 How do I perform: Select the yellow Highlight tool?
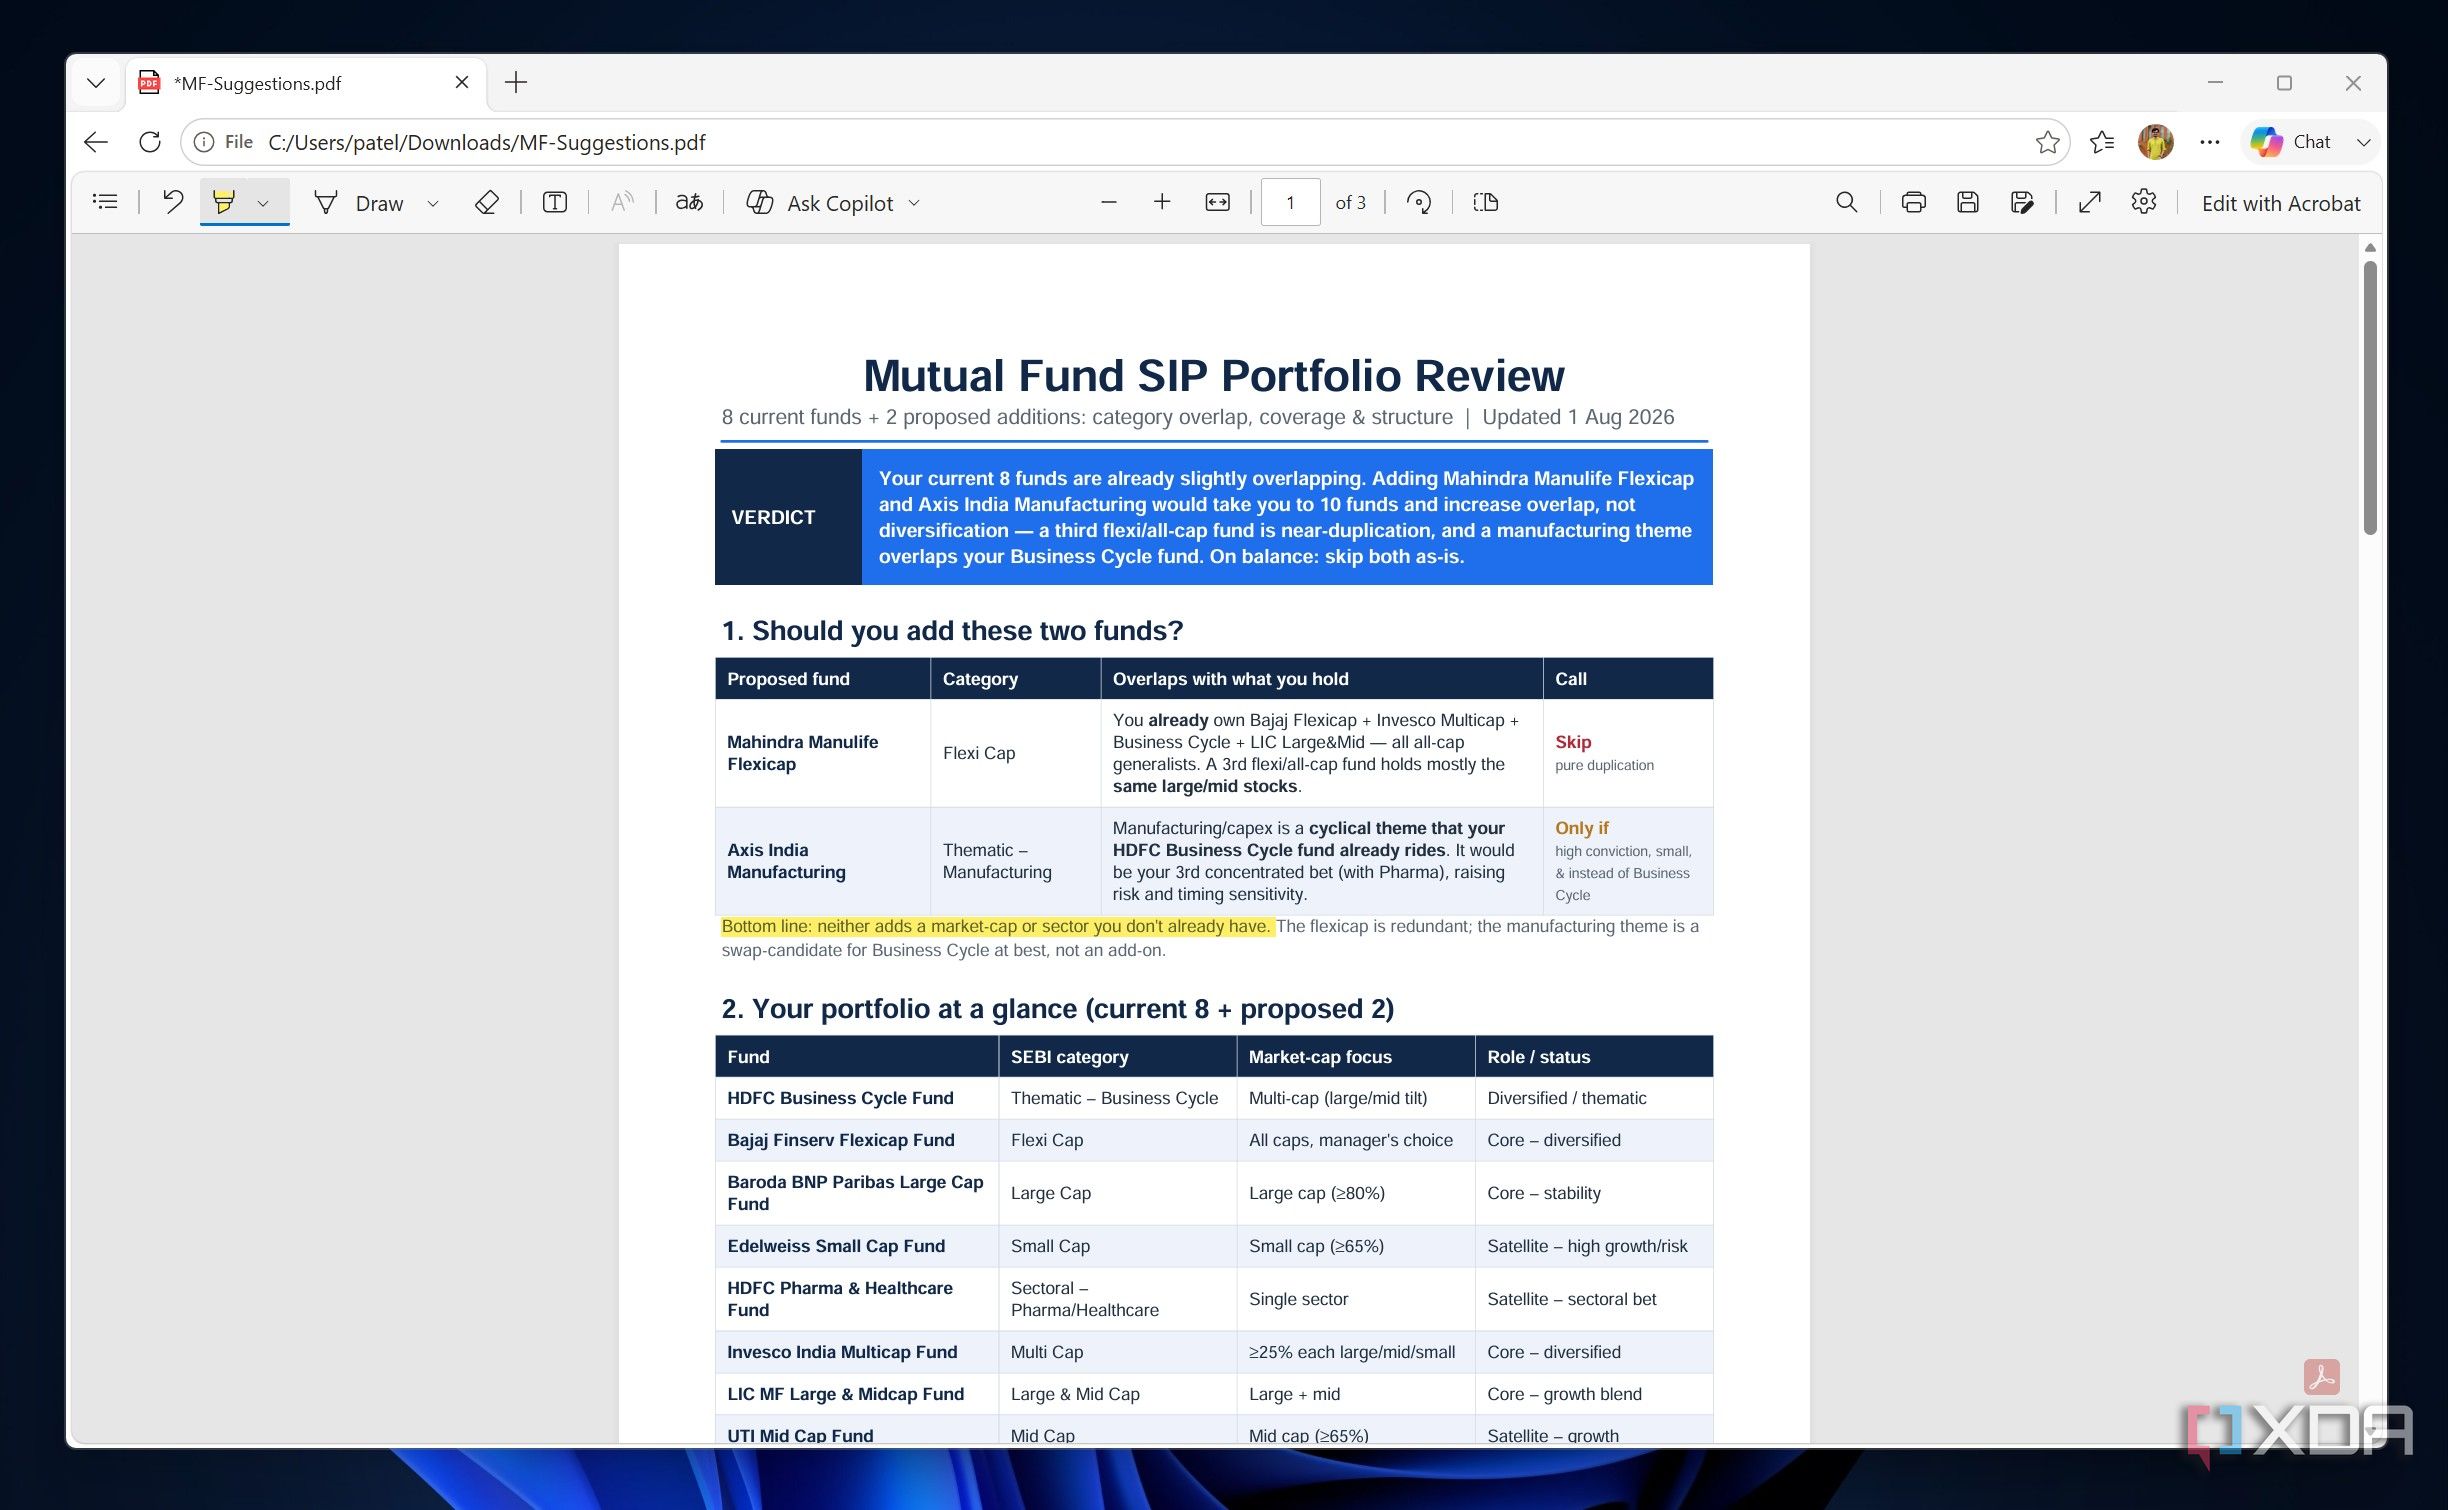pyautogui.click(x=224, y=203)
